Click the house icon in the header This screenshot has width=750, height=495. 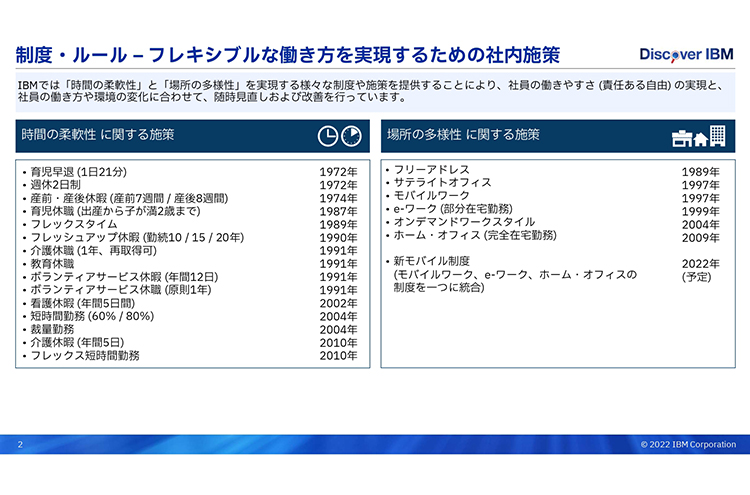click(x=700, y=139)
